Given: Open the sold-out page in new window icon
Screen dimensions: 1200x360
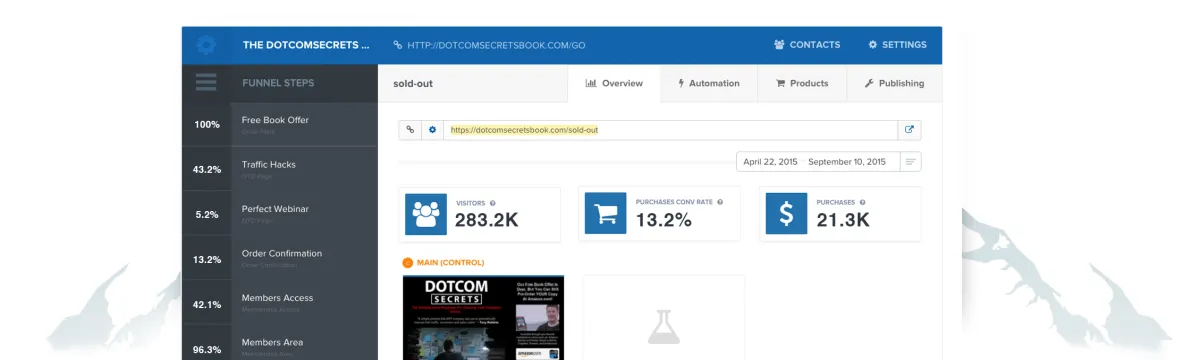Looking at the screenshot, I should pyautogui.click(x=909, y=130).
